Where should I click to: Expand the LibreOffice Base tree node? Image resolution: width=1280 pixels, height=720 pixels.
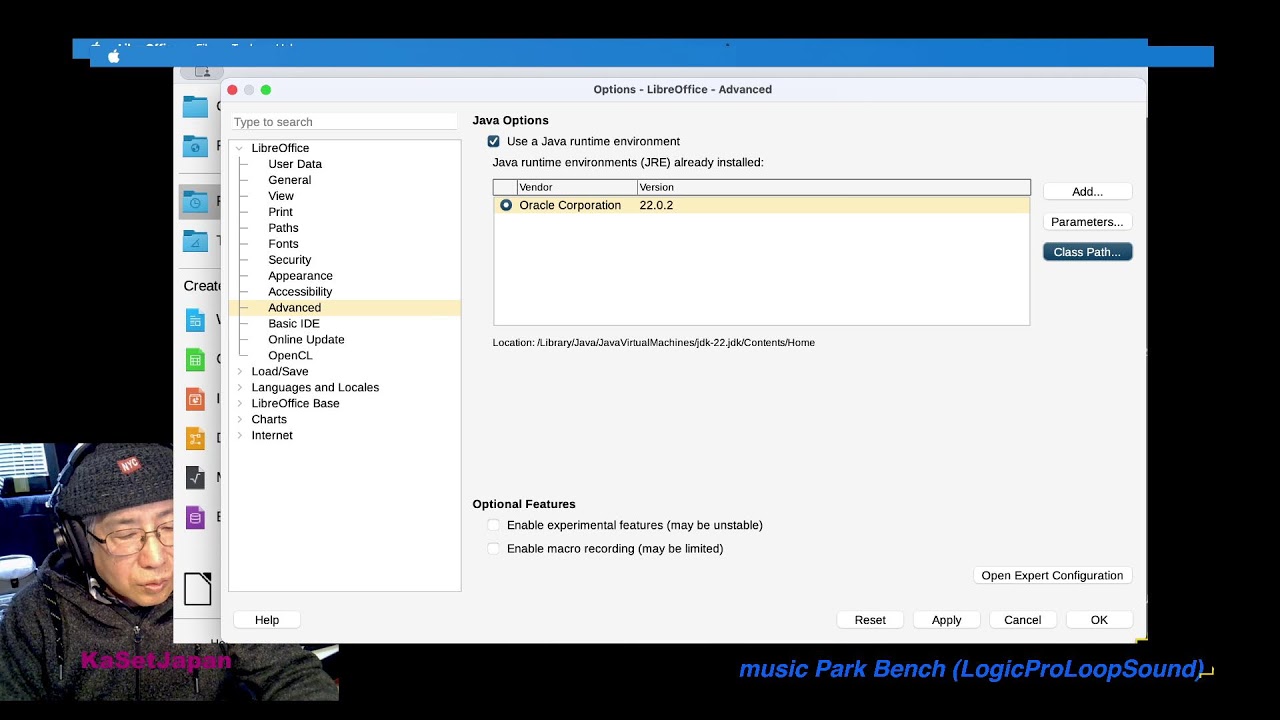239,403
